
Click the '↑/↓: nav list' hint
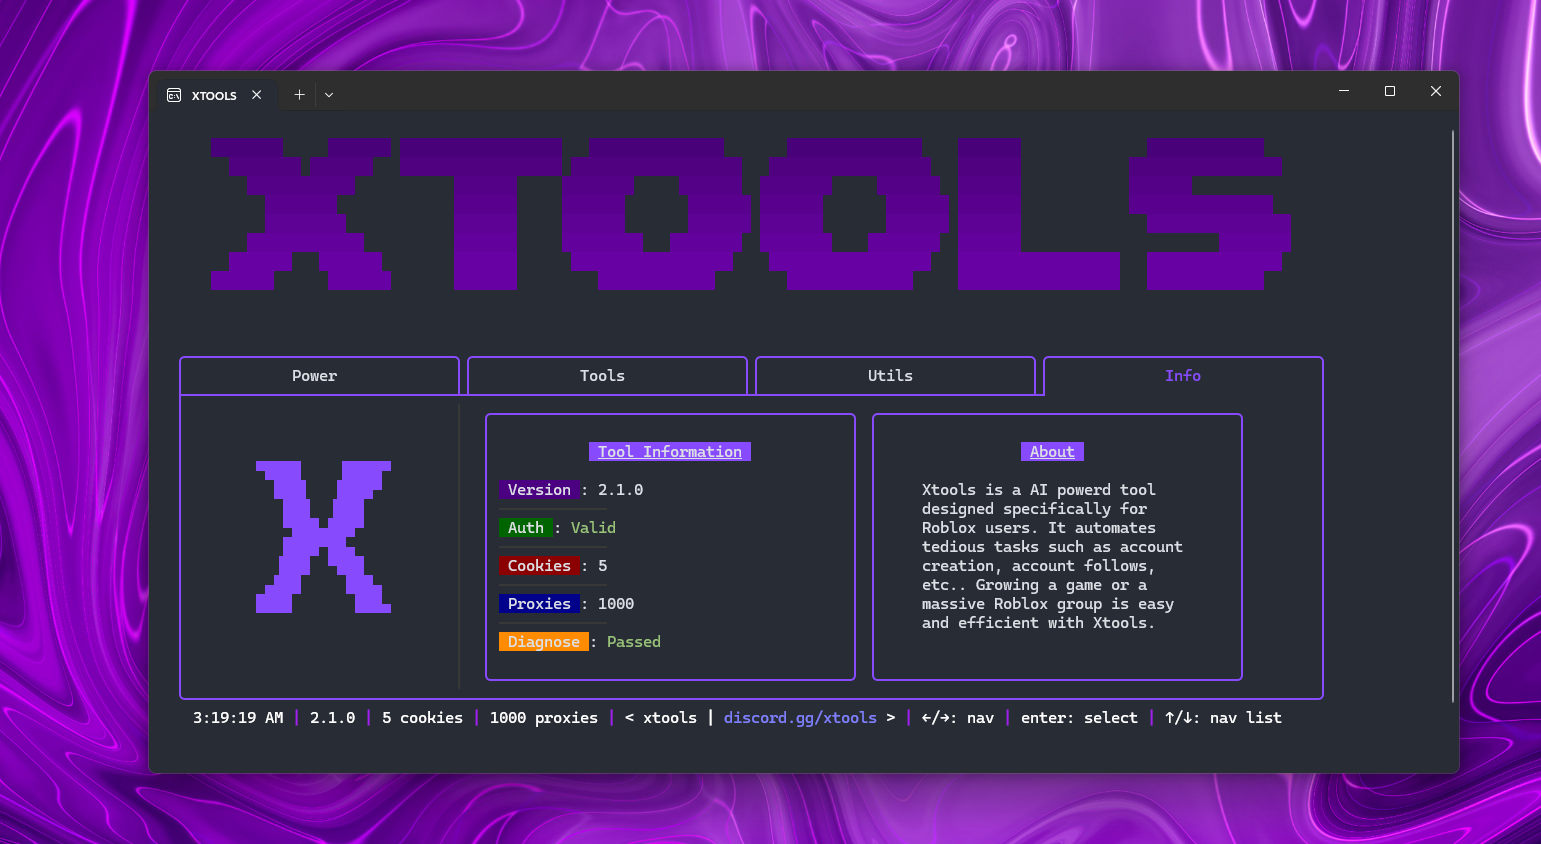[x=1223, y=718]
